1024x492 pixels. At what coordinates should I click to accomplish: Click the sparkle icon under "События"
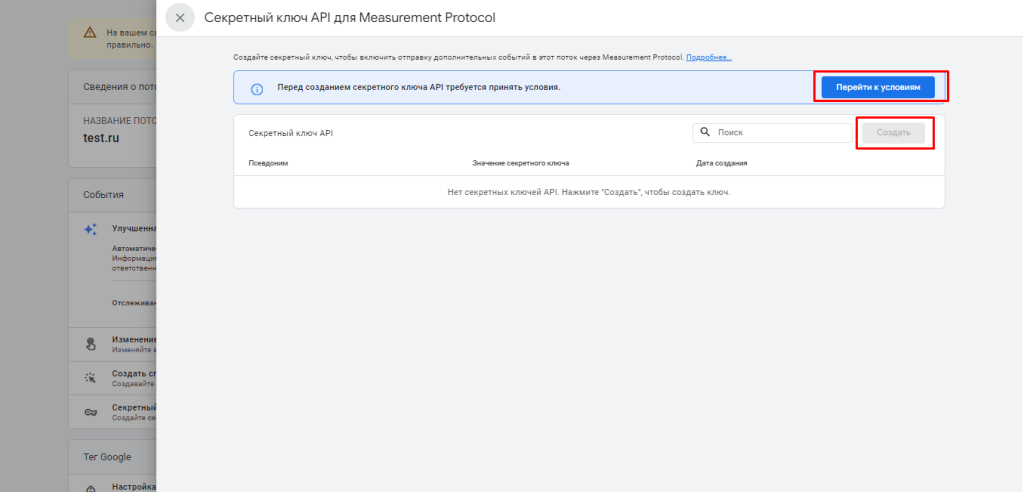[x=90, y=229]
